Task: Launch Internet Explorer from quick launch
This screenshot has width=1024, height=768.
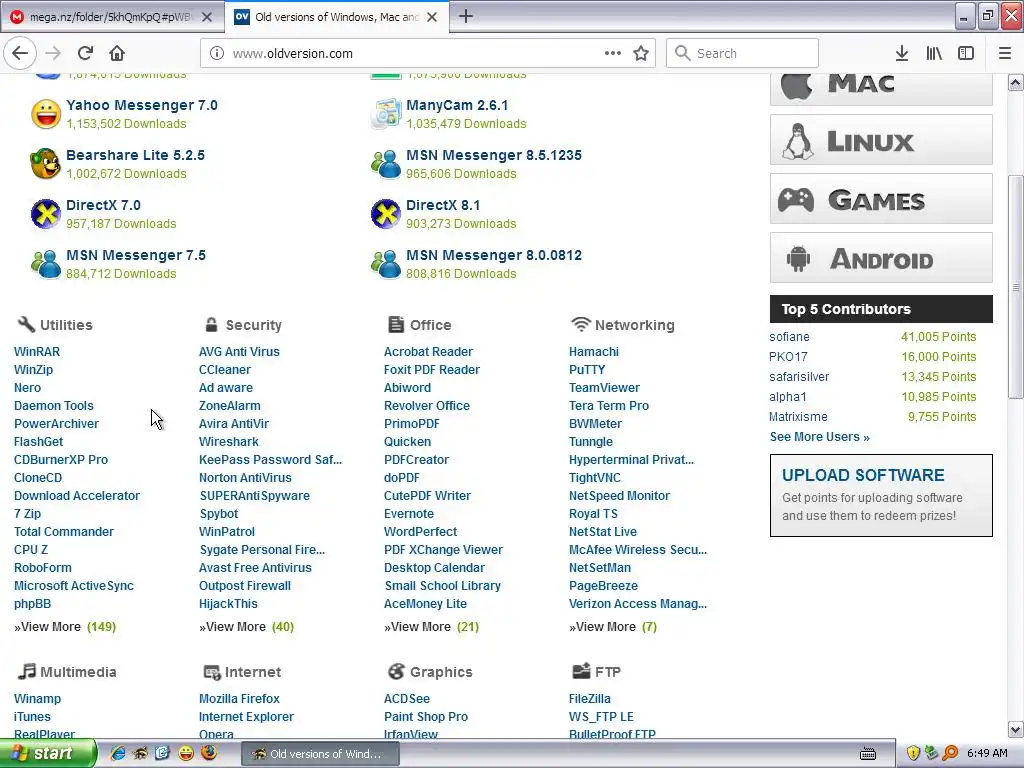Action: (118, 753)
